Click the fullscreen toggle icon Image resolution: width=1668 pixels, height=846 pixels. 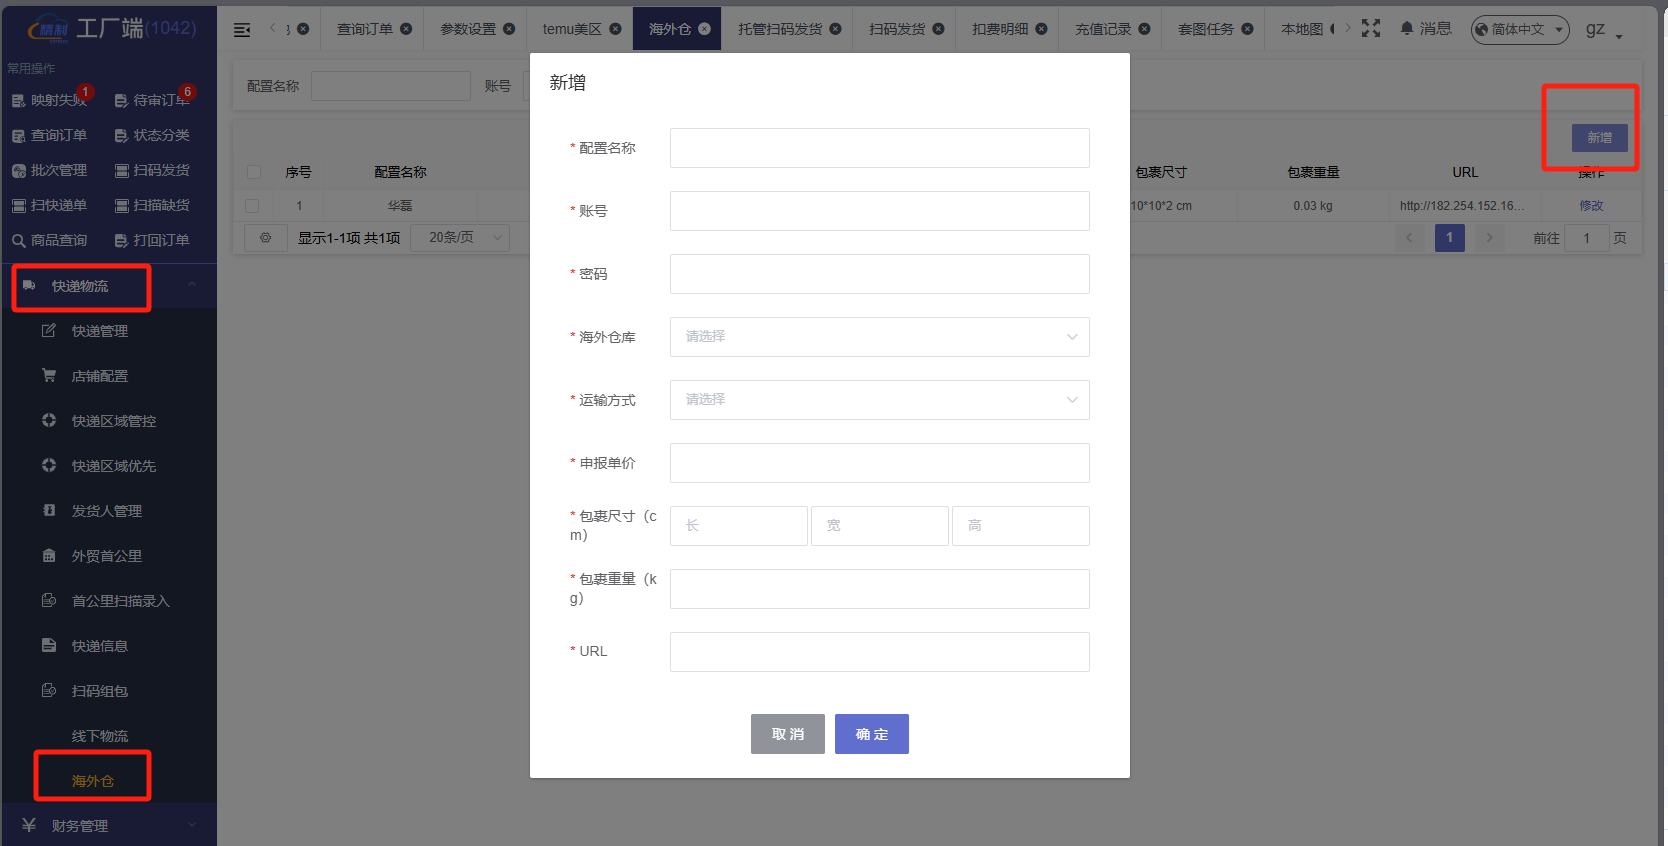(1371, 29)
